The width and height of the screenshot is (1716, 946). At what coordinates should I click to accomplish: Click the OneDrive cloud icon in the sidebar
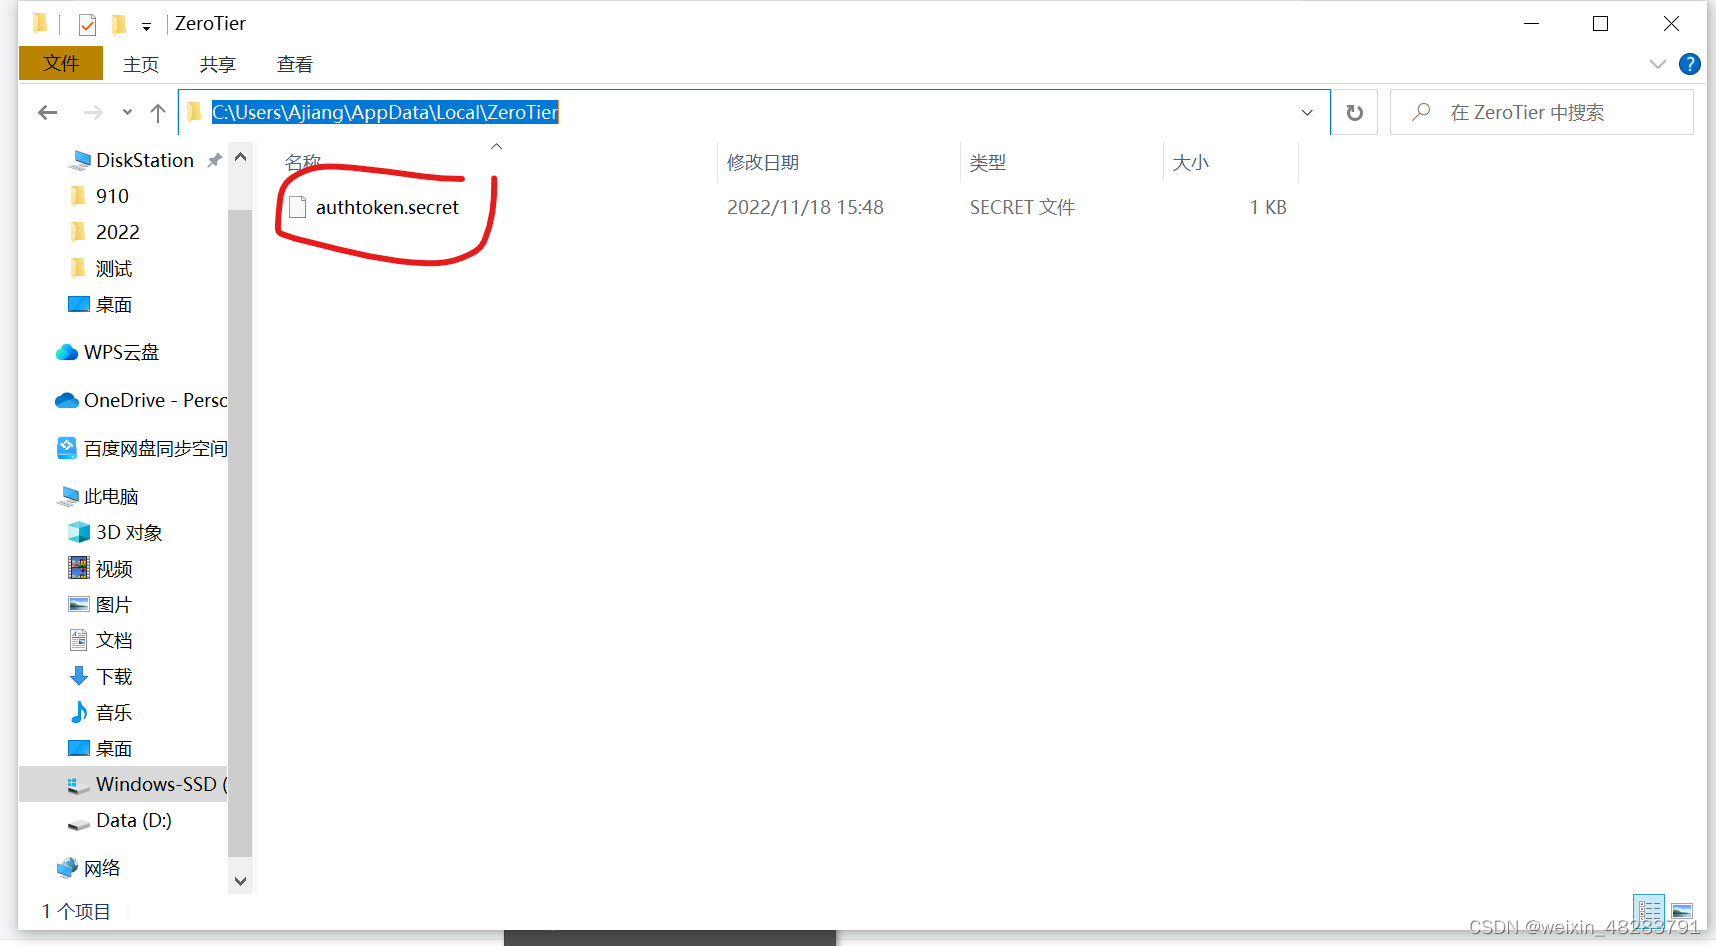(x=65, y=400)
